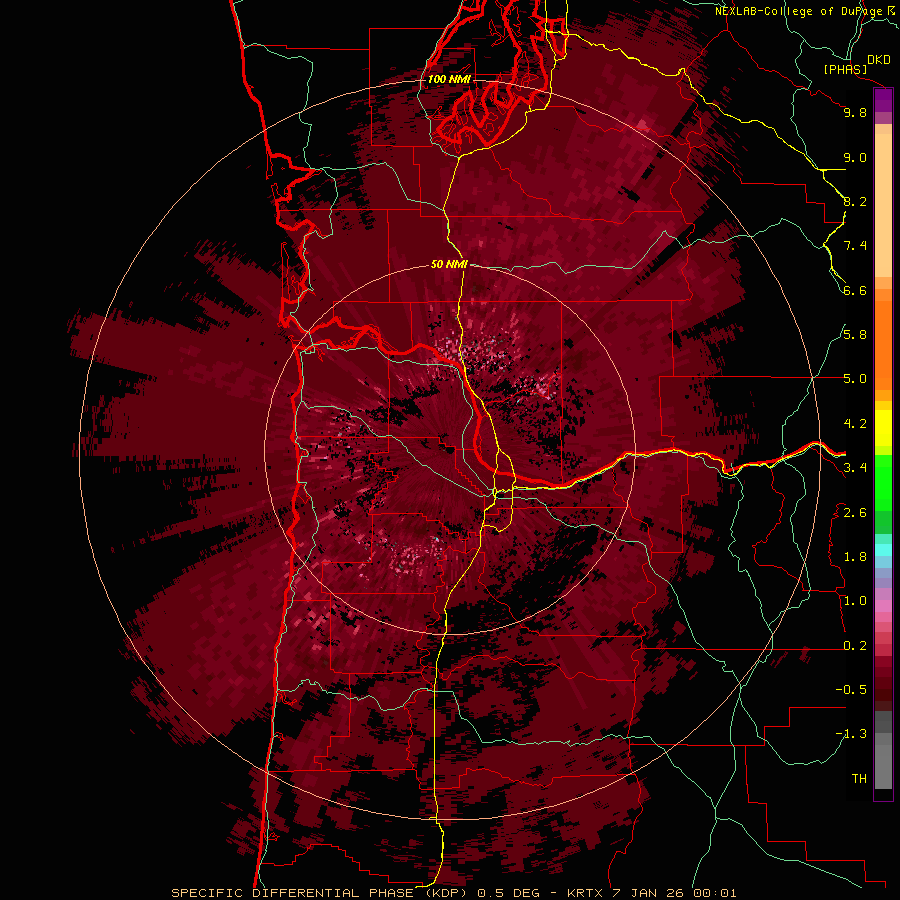Click the -1.3 value on color scale
The width and height of the screenshot is (900, 900).
coord(851,734)
